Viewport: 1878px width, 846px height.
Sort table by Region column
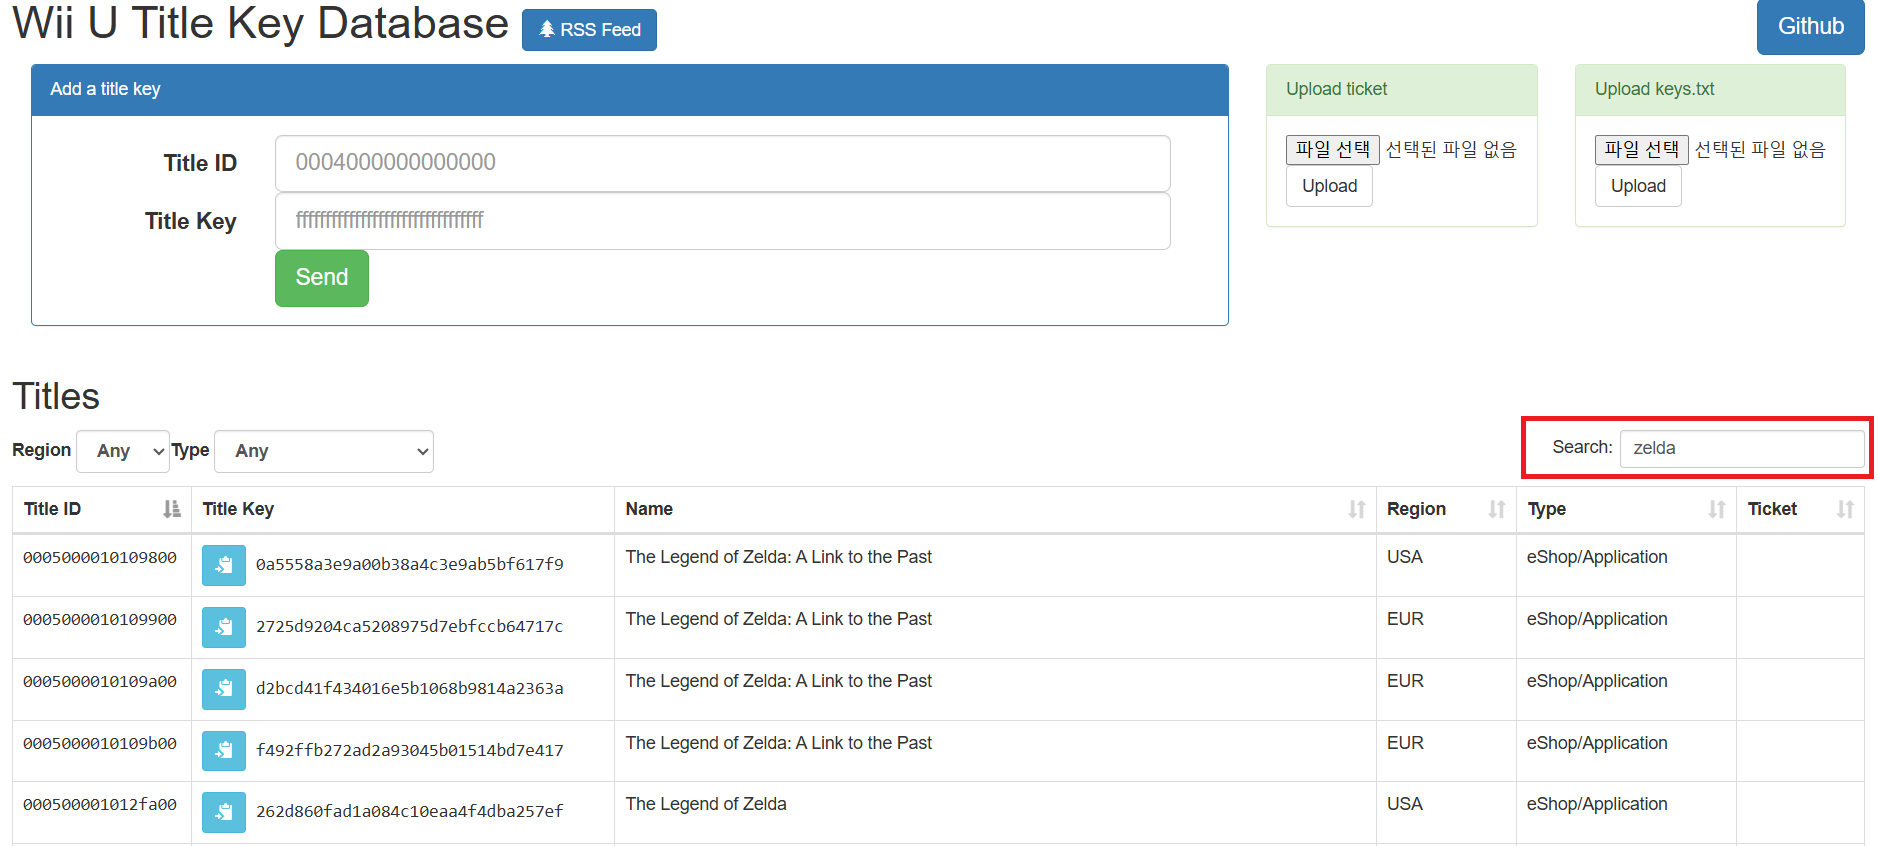[x=1446, y=509]
